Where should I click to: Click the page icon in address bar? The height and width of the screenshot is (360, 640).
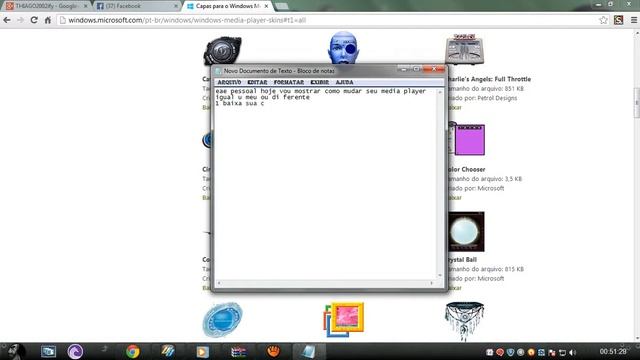(x=63, y=20)
